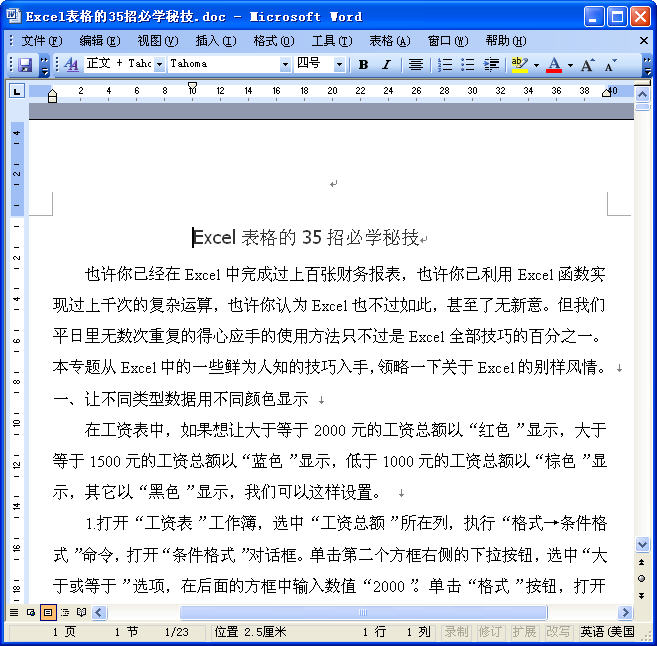Apply numbered list formatting

(x=444, y=64)
